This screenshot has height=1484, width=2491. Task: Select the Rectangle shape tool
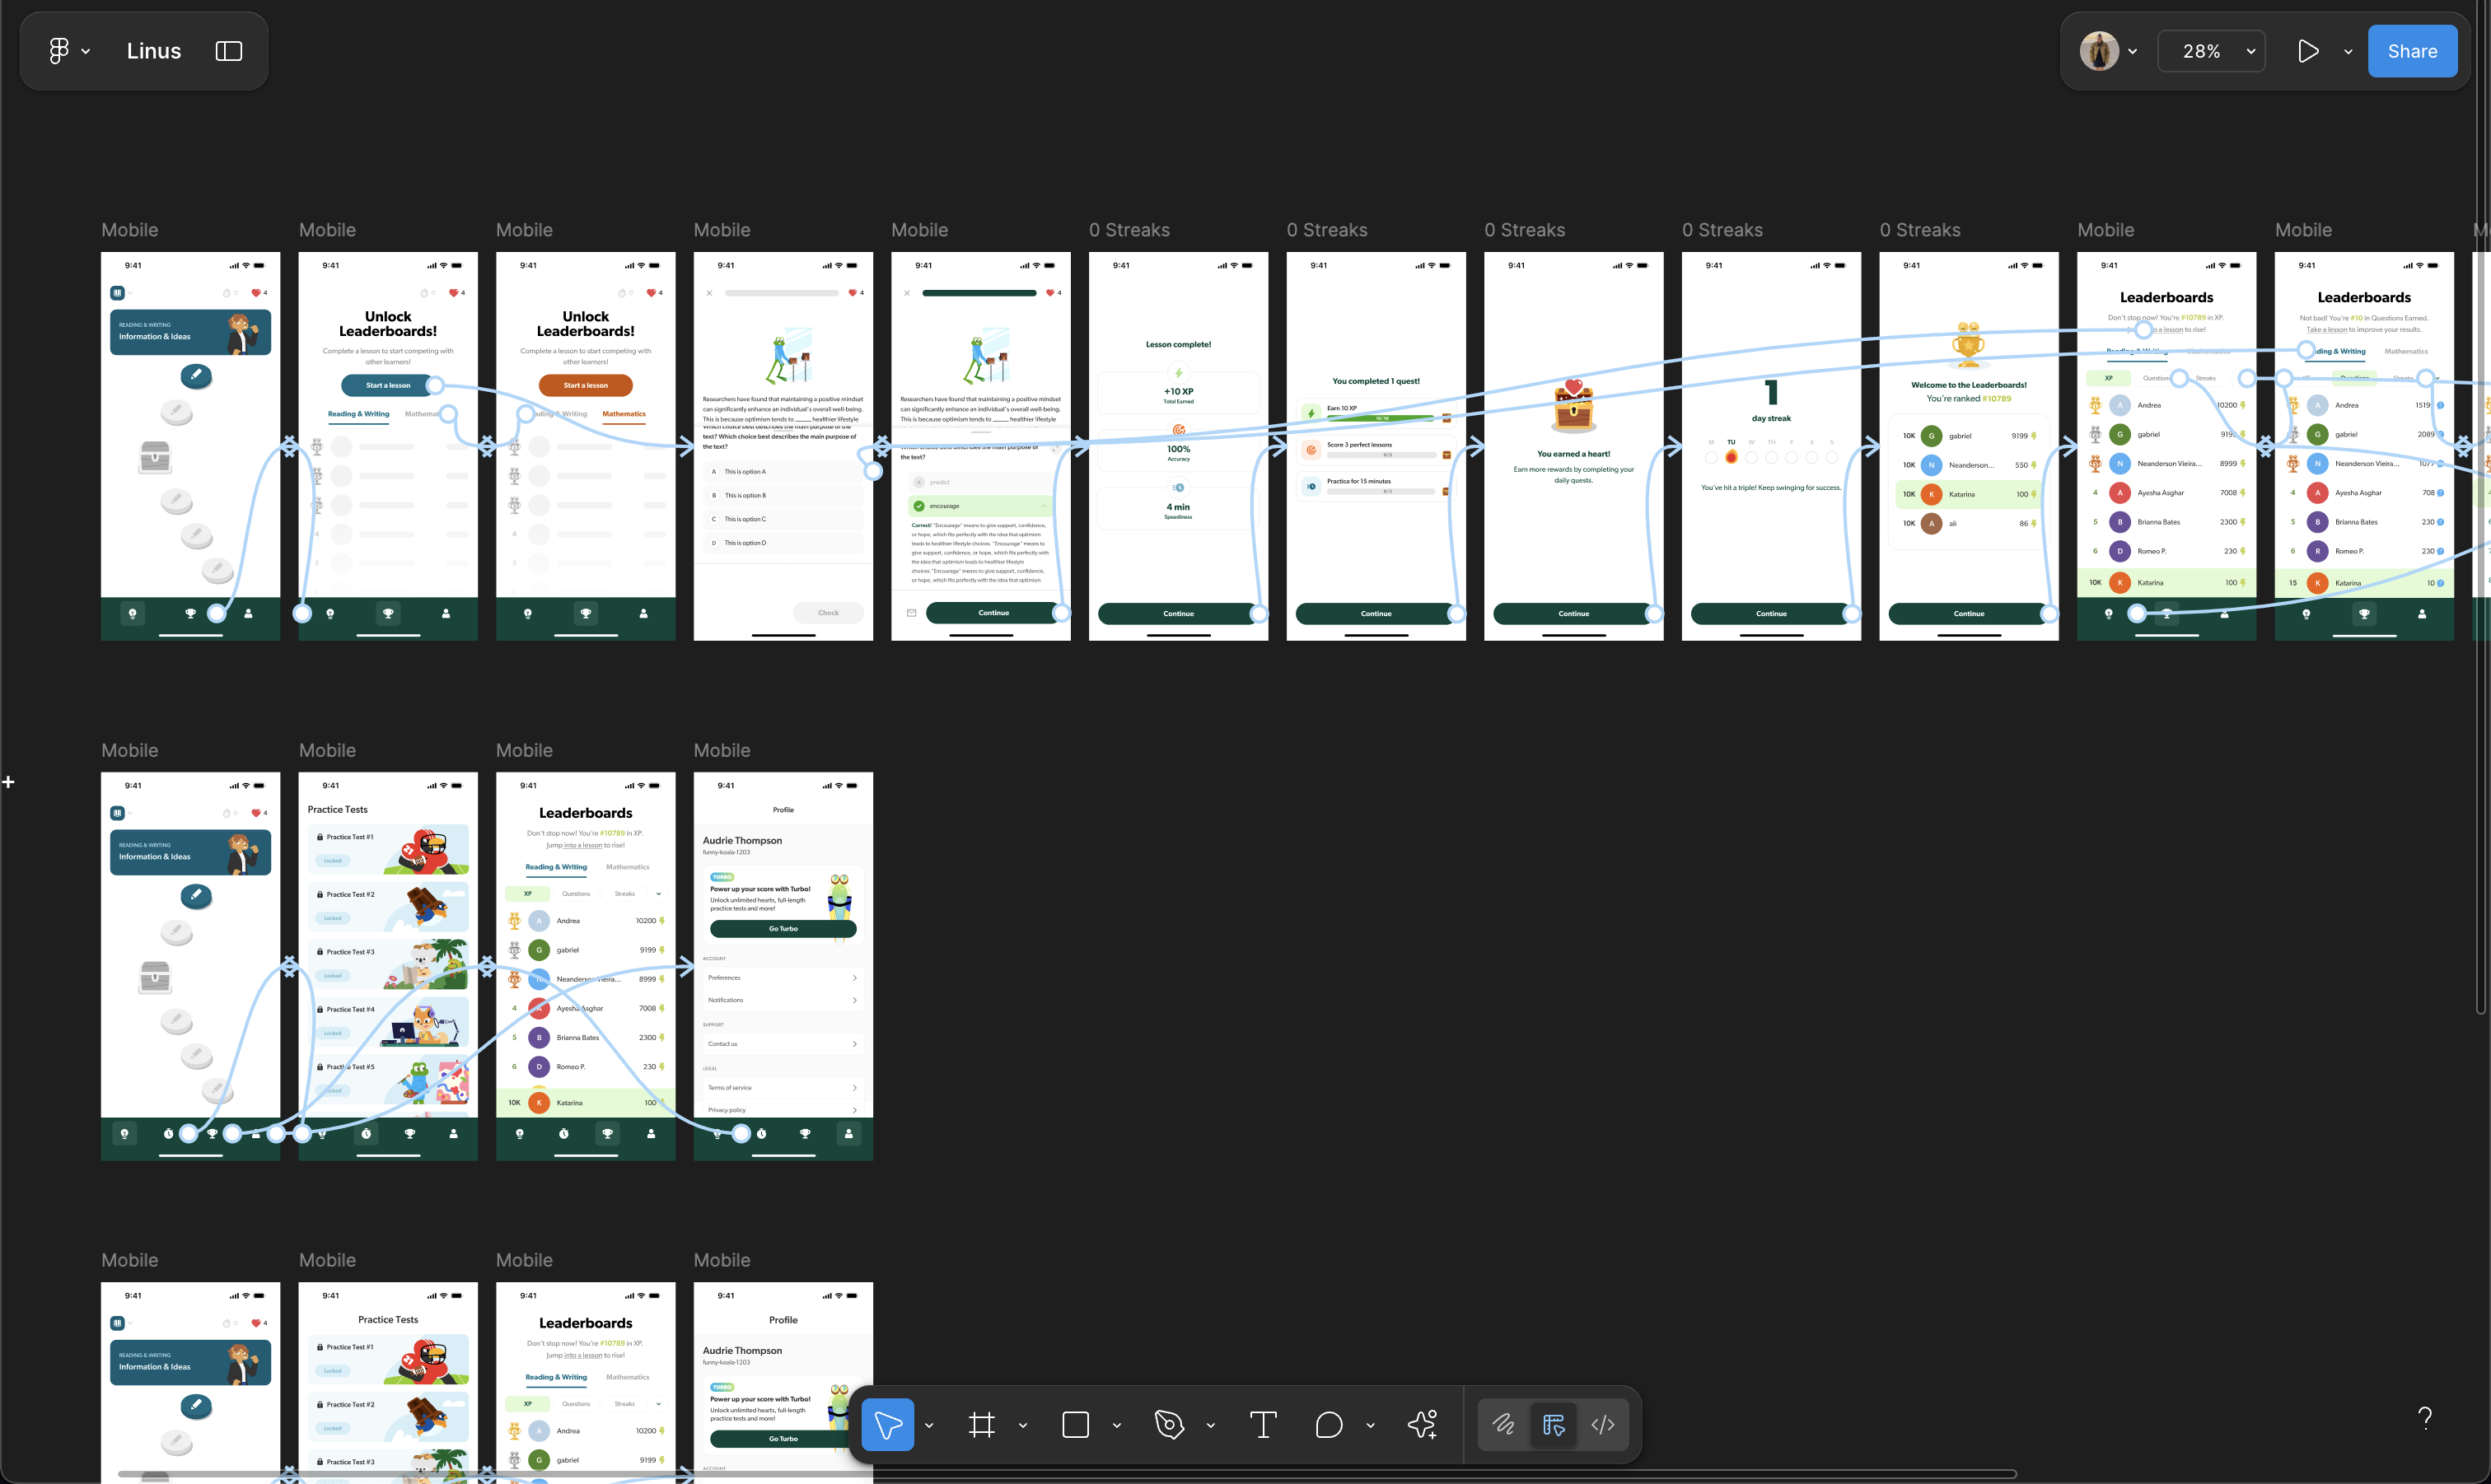tap(1075, 1424)
